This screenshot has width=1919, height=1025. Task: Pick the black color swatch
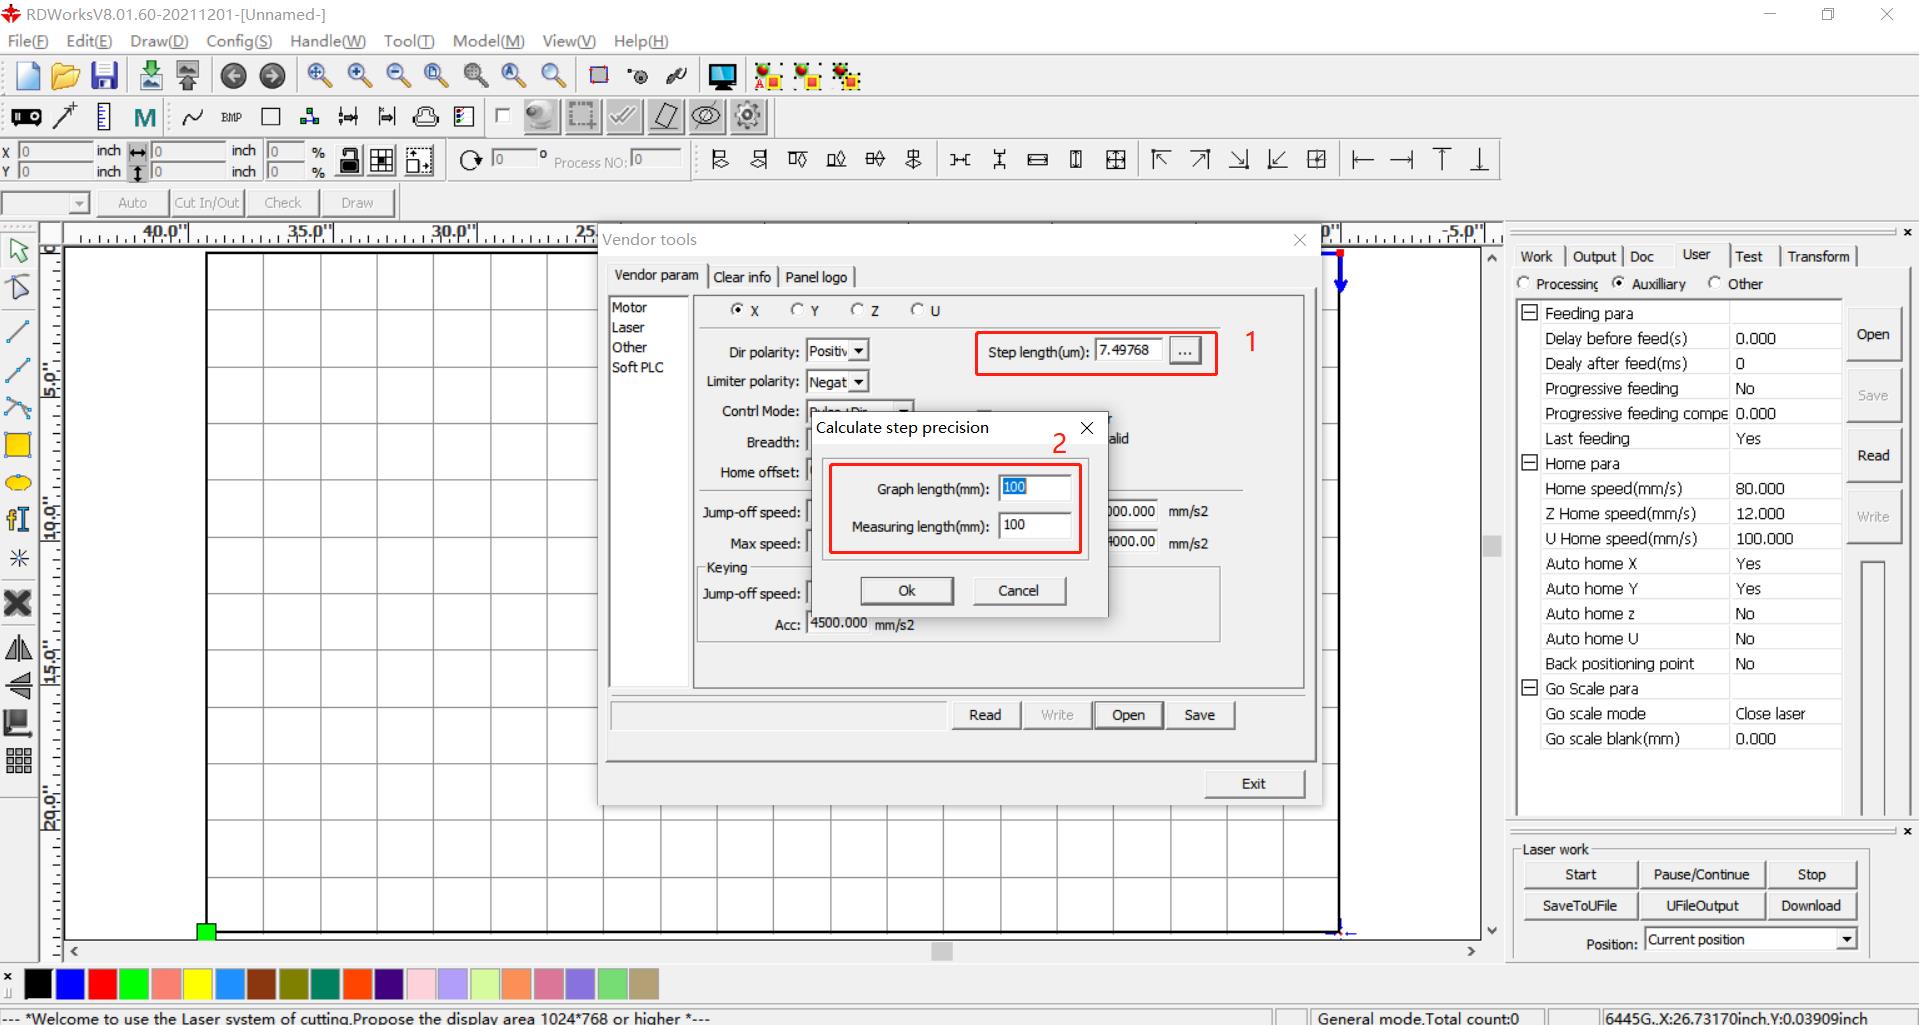click(38, 984)
